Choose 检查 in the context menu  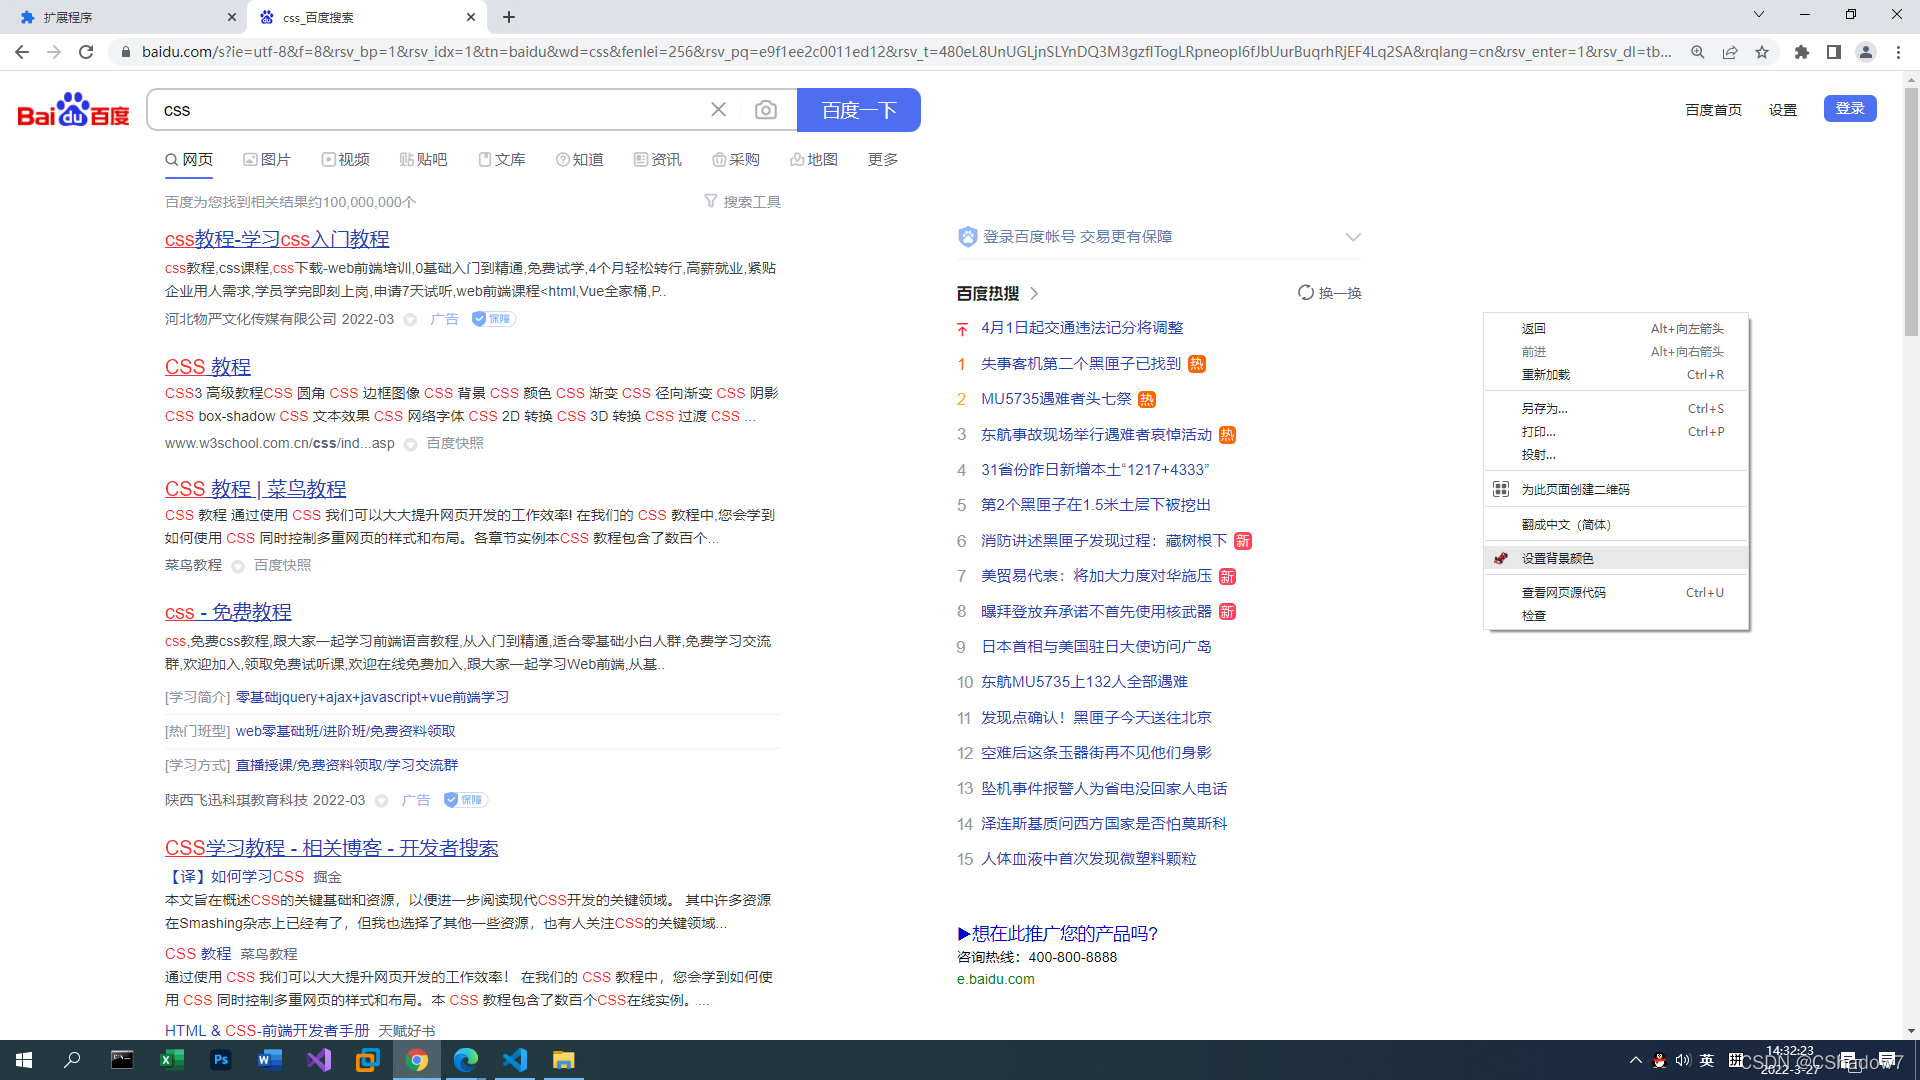(1616, 616)
